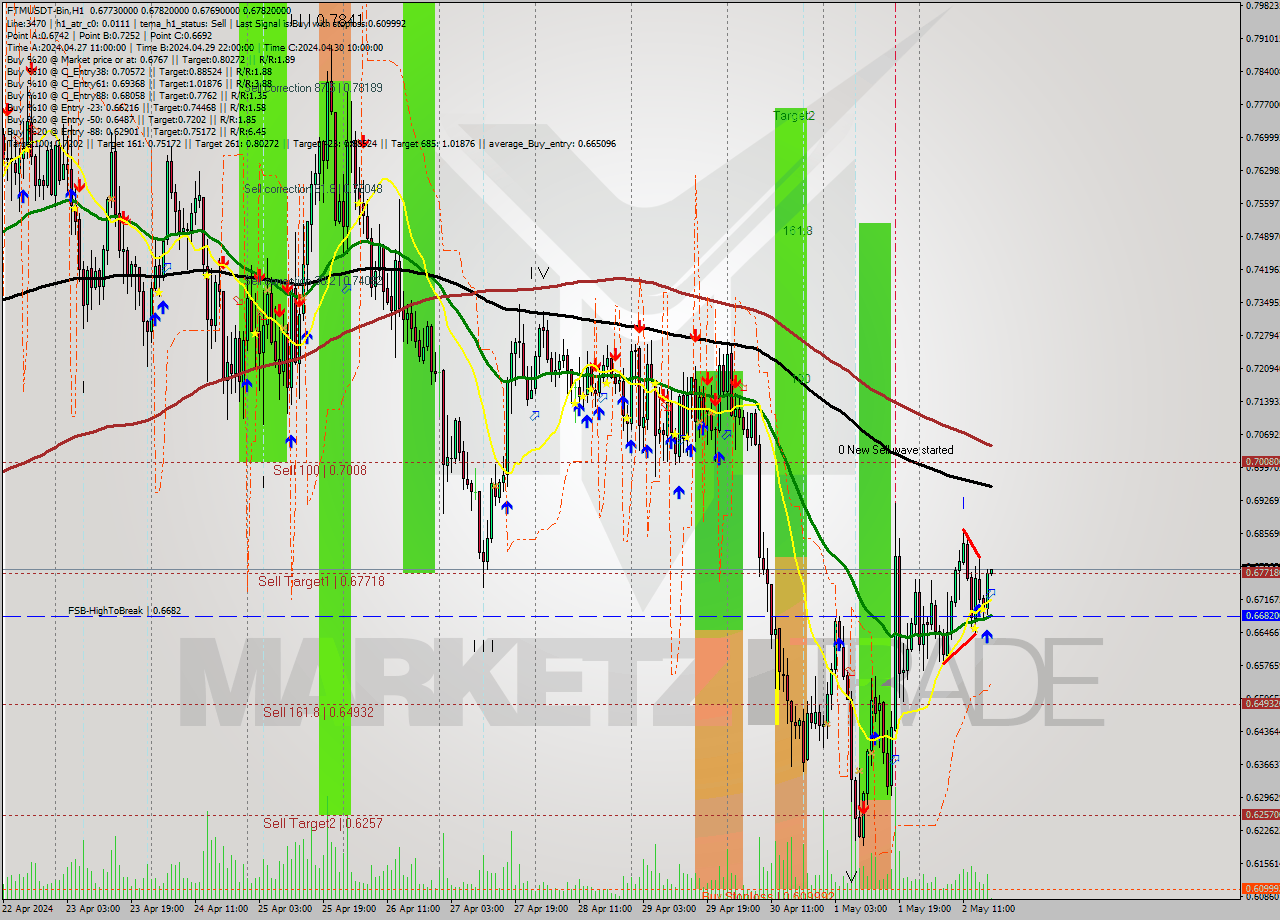Image resolution: width=1280 pixels, height=920 pixels.
Task: Click the red 0.62570 price axis tag
Action: 1260,815
